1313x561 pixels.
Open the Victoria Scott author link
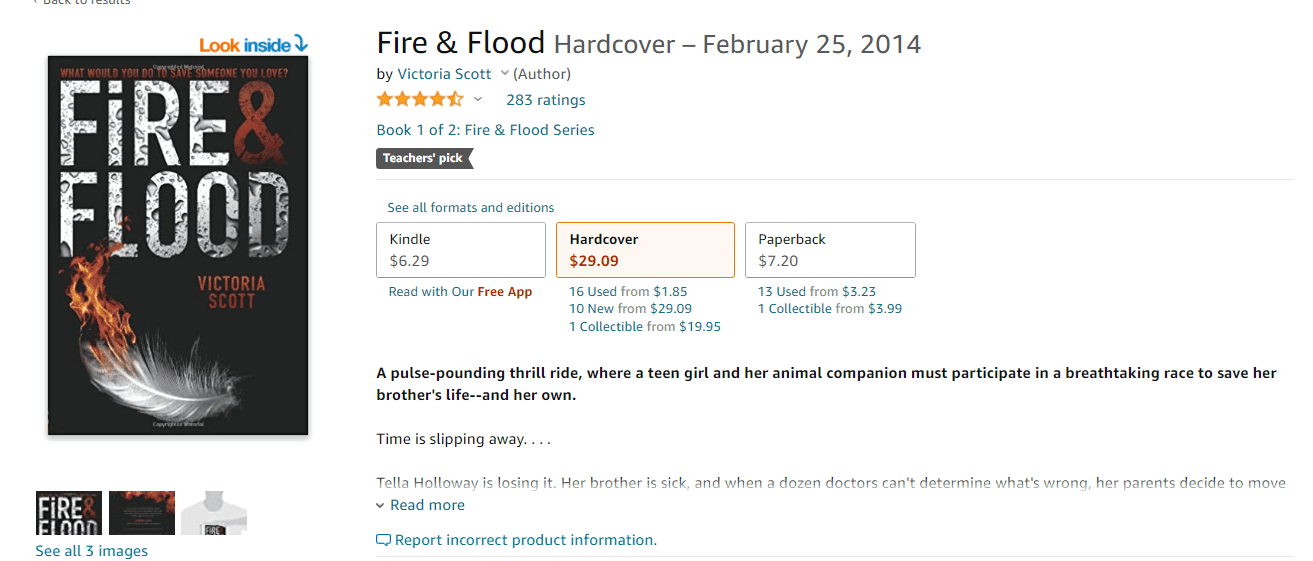pyautogui.click(x=444, y=74)
